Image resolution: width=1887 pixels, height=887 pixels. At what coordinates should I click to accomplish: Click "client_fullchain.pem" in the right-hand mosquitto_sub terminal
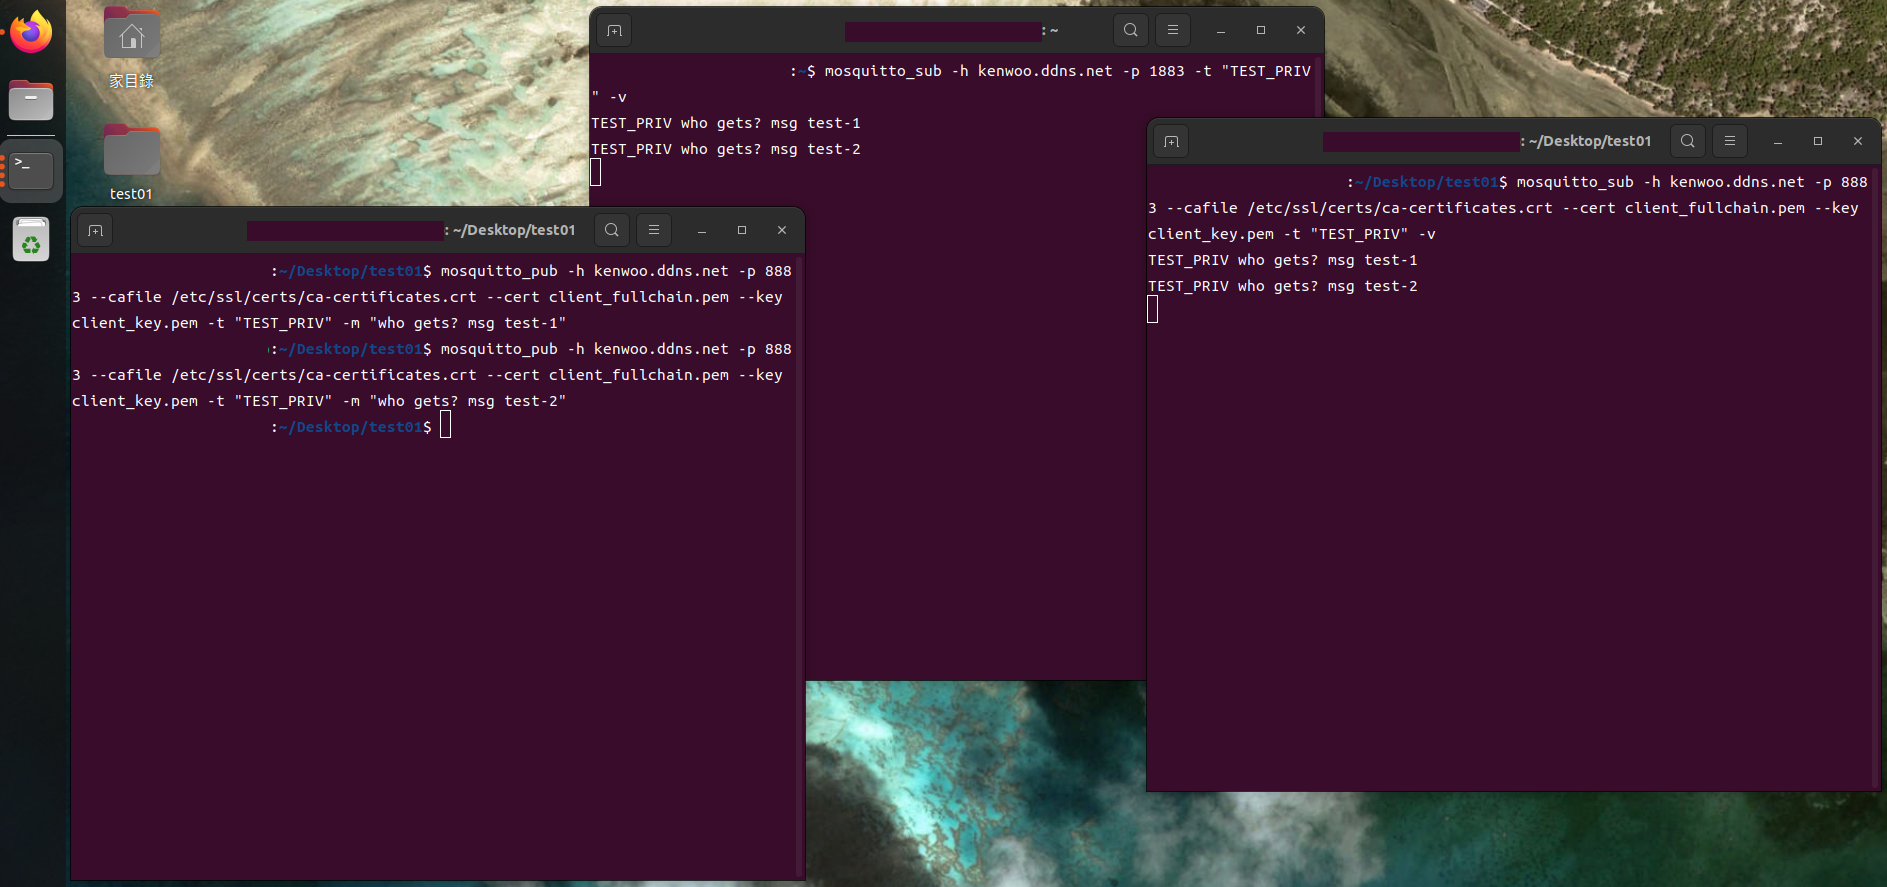pyautogui.click(x=1715, y=208)
